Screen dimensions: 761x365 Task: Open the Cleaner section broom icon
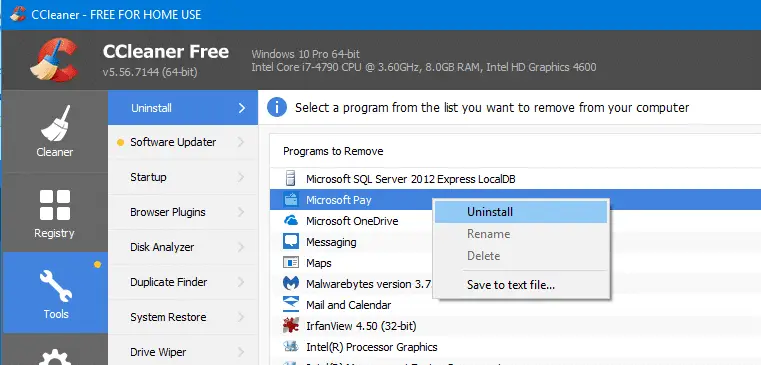[x=55, y=123]
